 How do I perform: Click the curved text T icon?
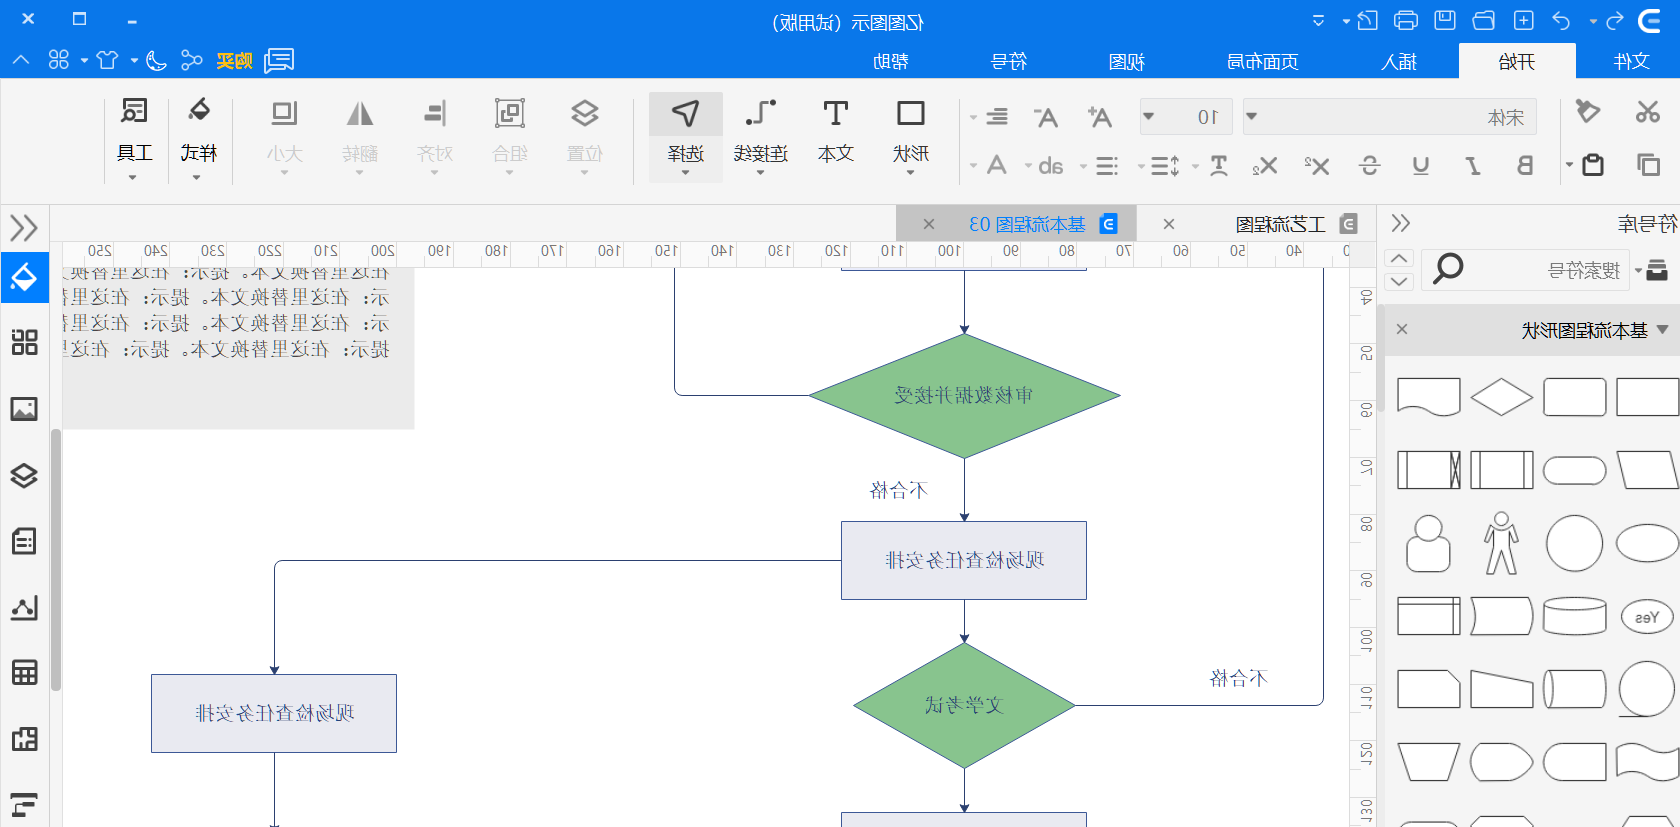point(1218,166)
